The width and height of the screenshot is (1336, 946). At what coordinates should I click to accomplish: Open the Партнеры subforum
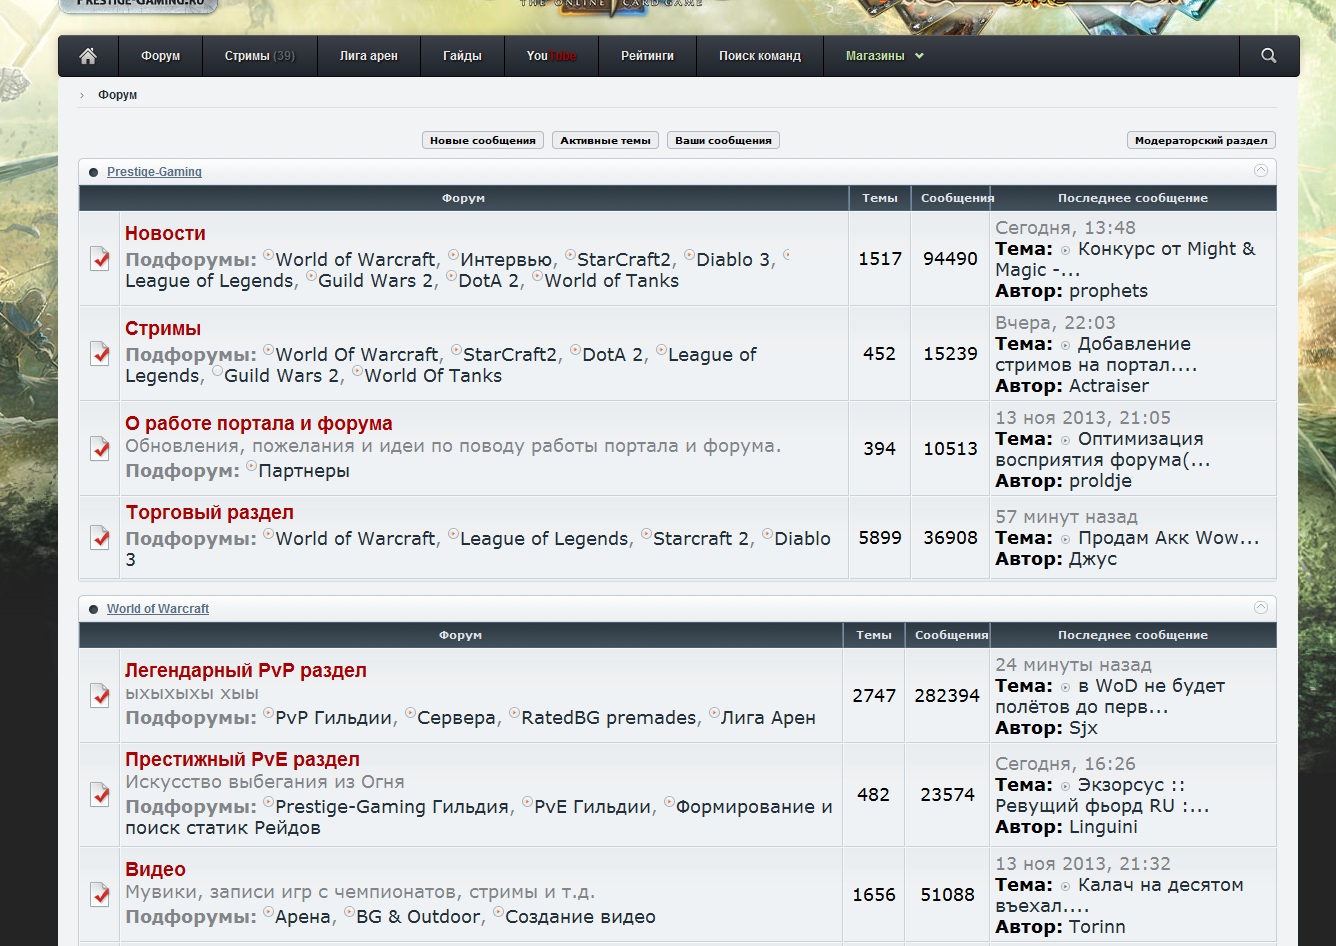click(x=304, y=471)
